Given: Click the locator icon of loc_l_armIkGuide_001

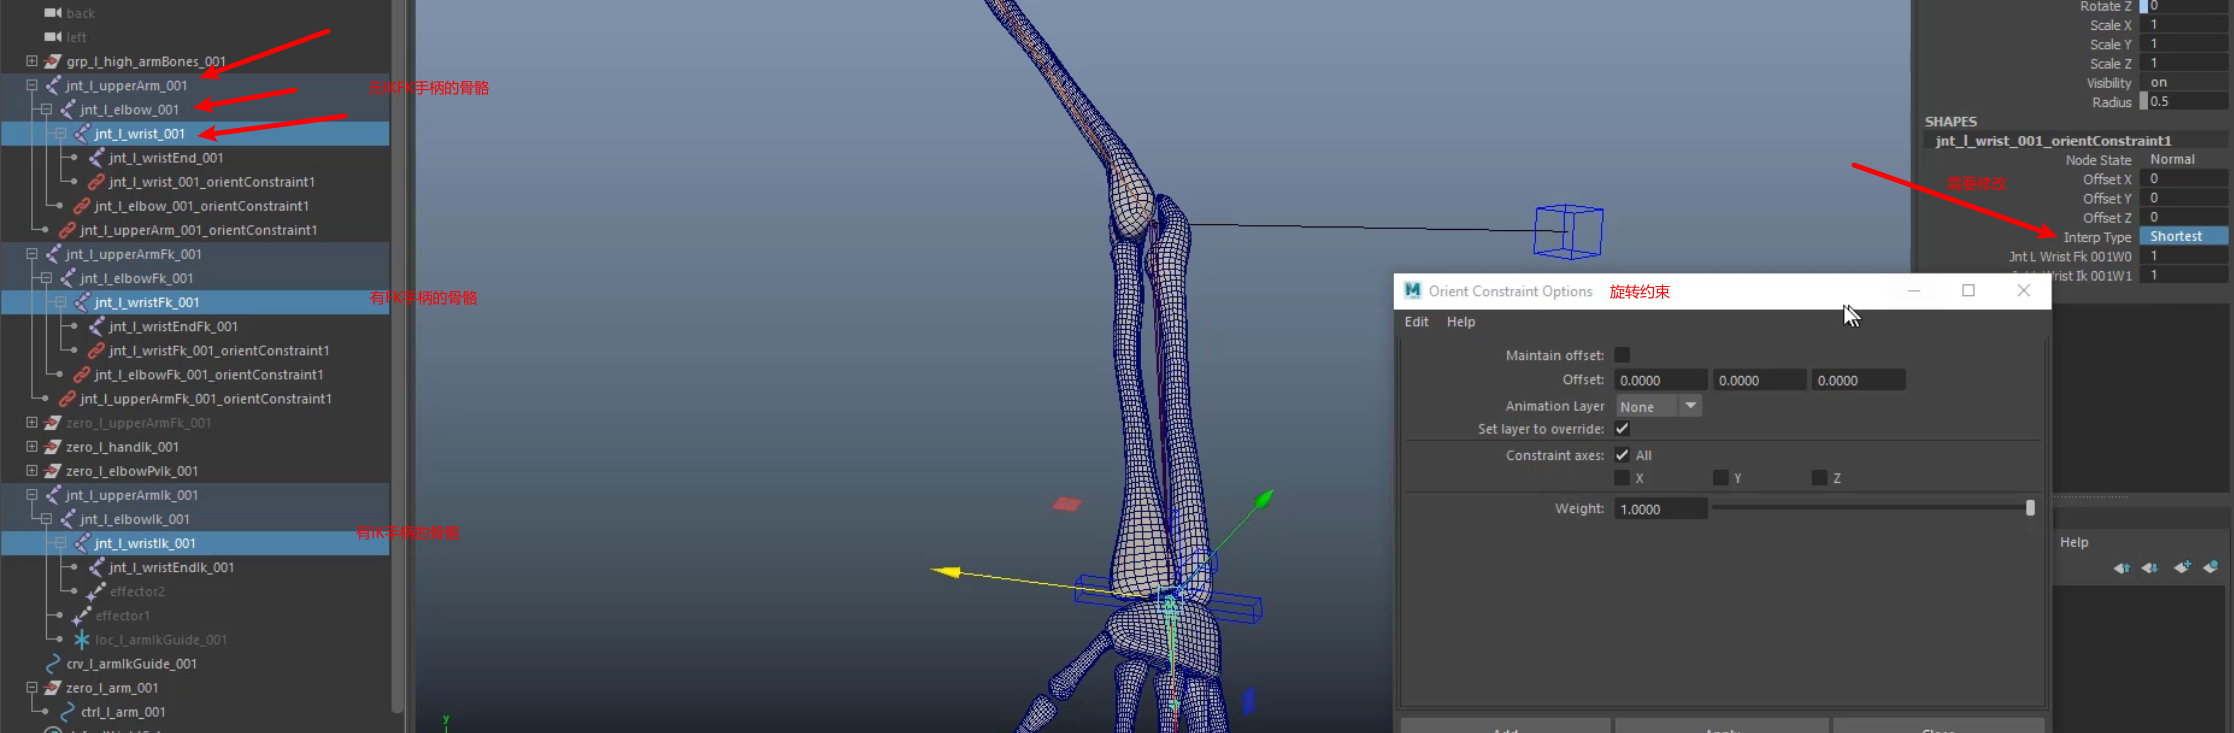Looking at the screenshot, I should (x=82, y=640).
